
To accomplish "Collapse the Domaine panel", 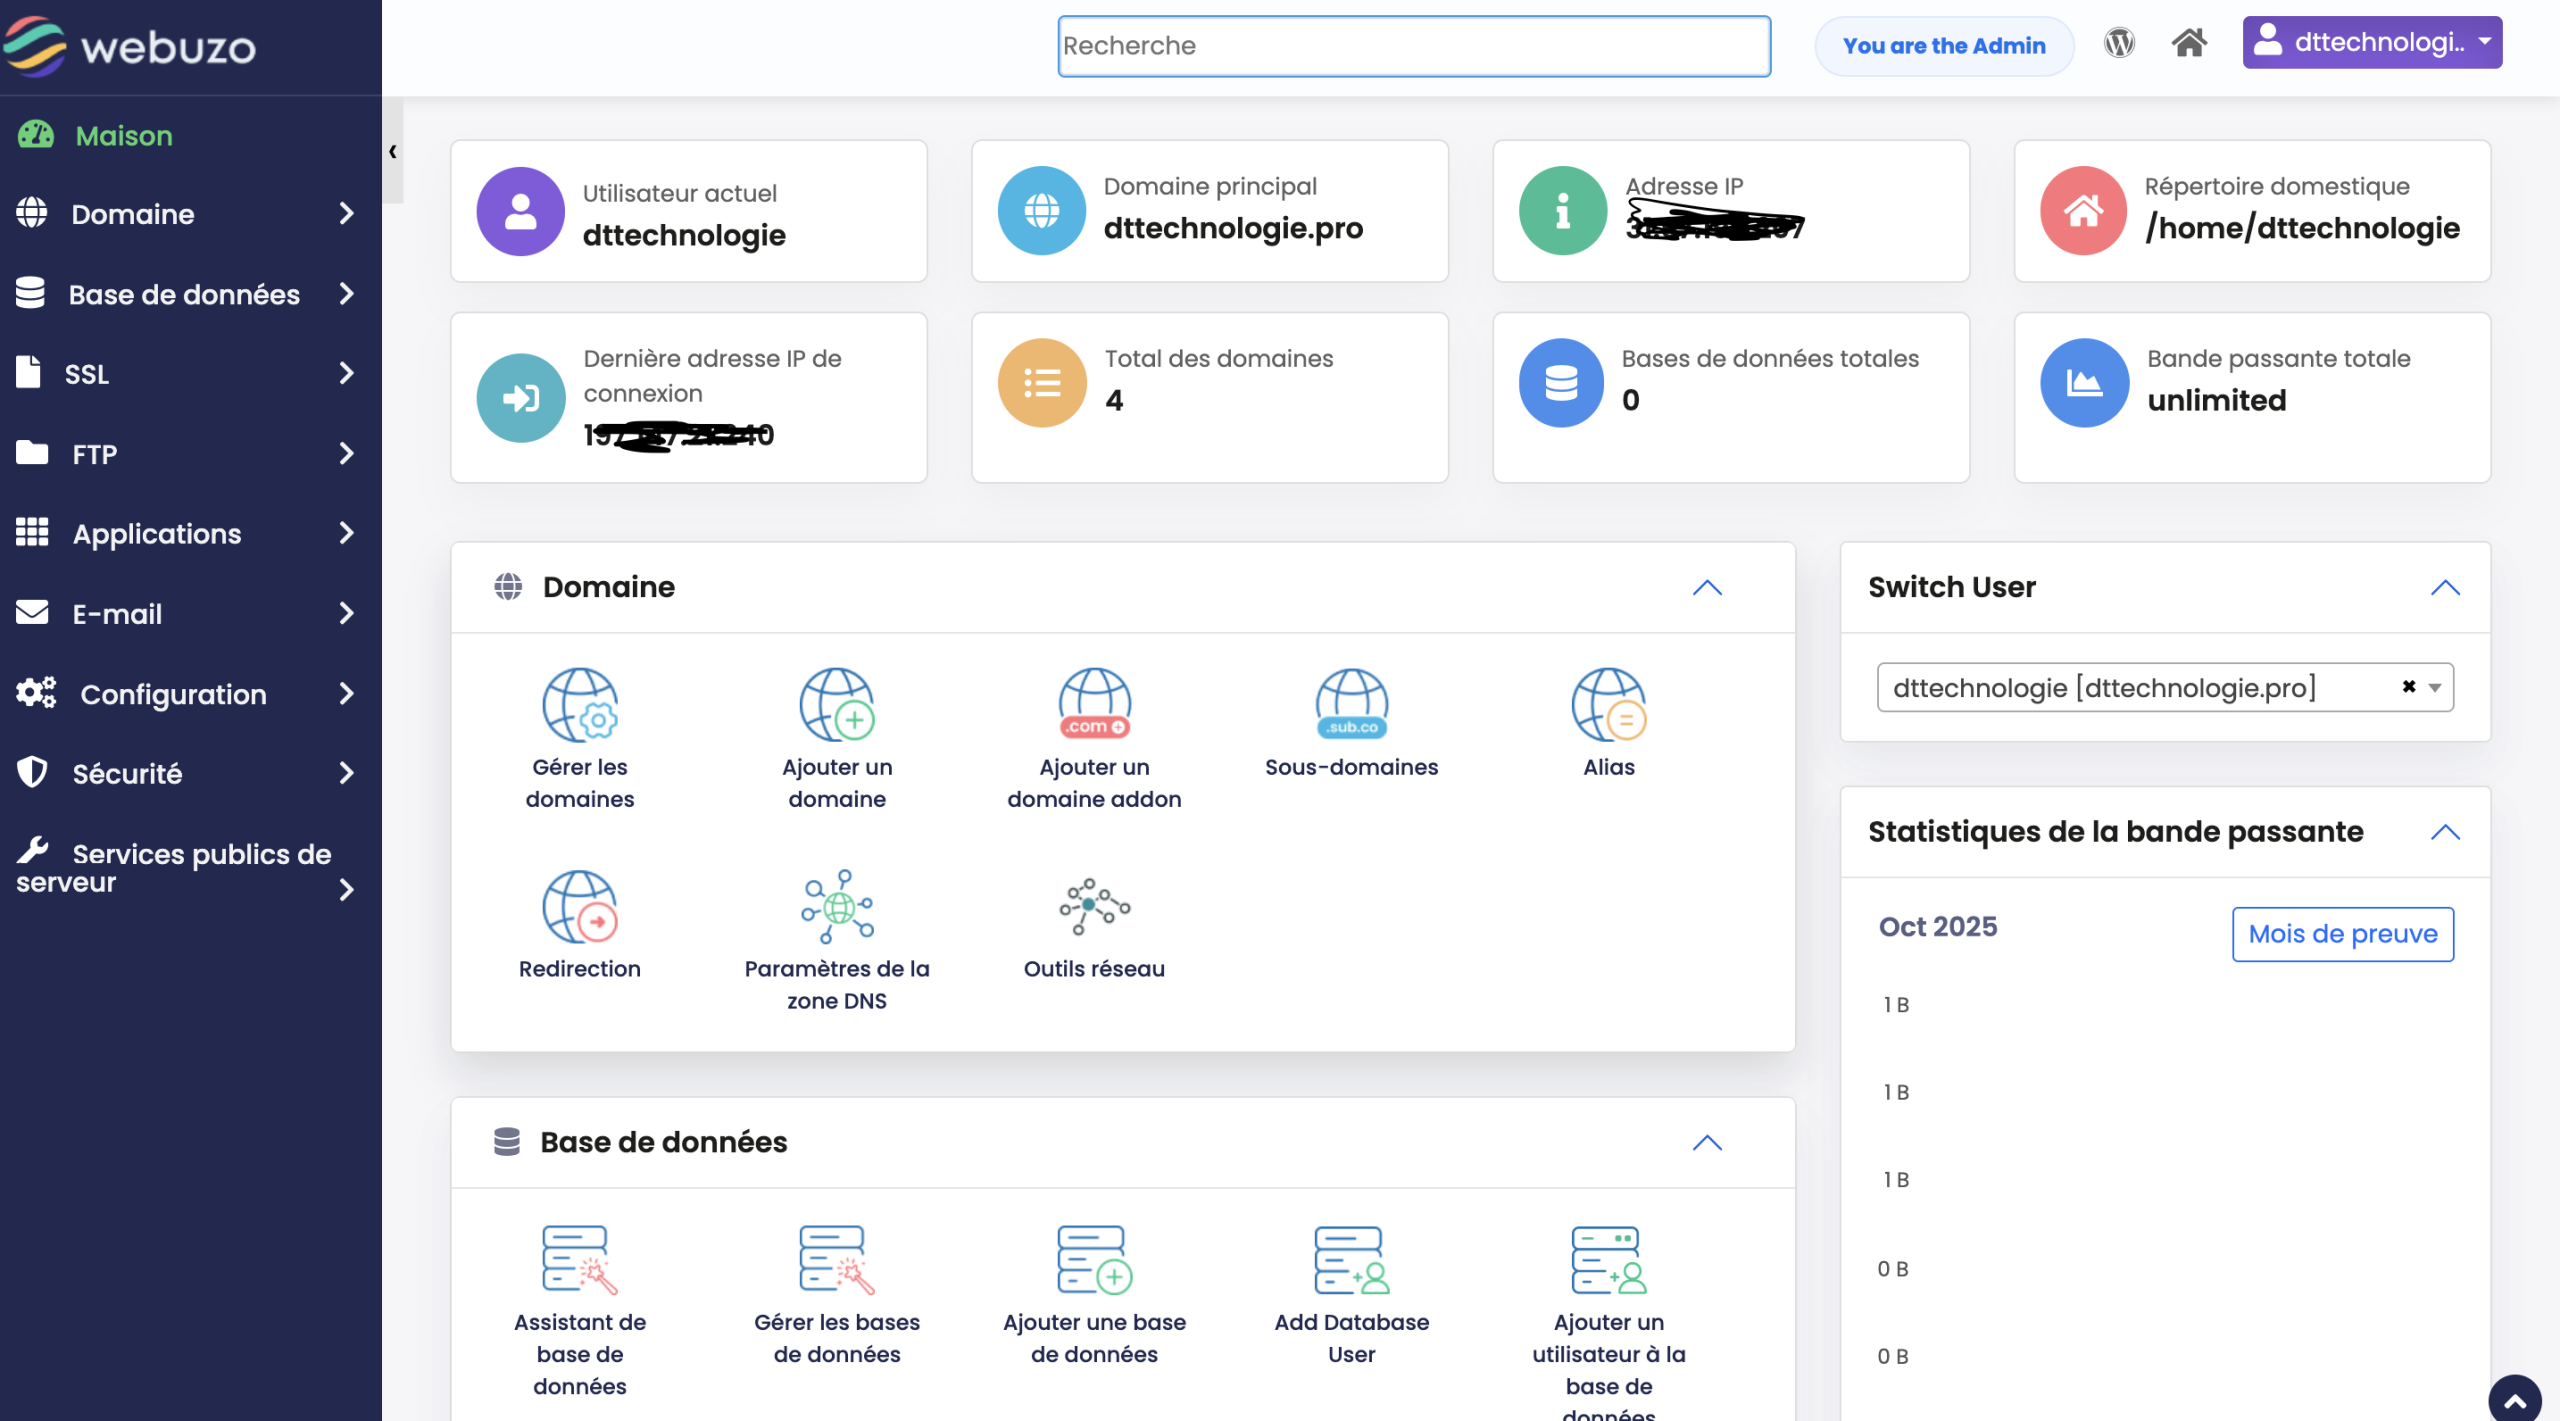I will tap(1707, 588).
